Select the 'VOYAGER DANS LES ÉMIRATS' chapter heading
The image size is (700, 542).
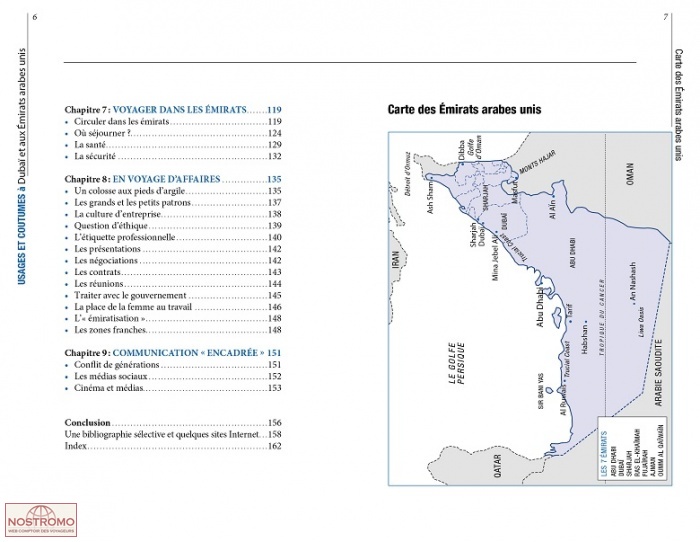[179, 109]
